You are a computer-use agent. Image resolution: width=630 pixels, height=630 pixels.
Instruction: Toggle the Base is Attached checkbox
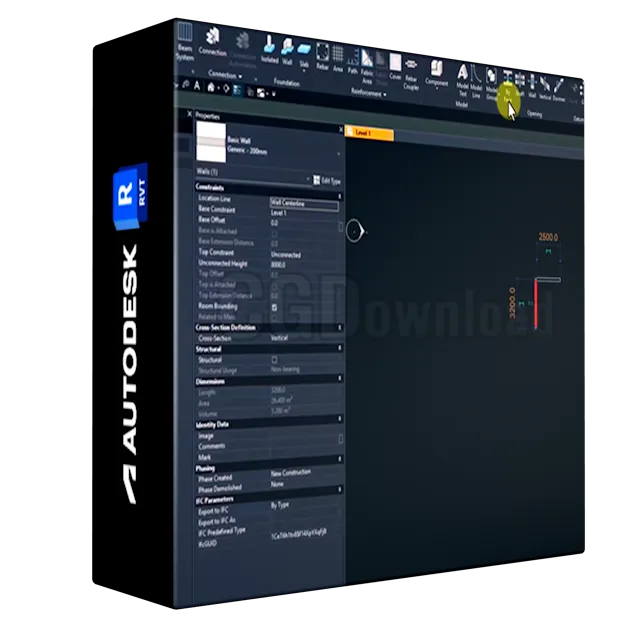point(274,234)
